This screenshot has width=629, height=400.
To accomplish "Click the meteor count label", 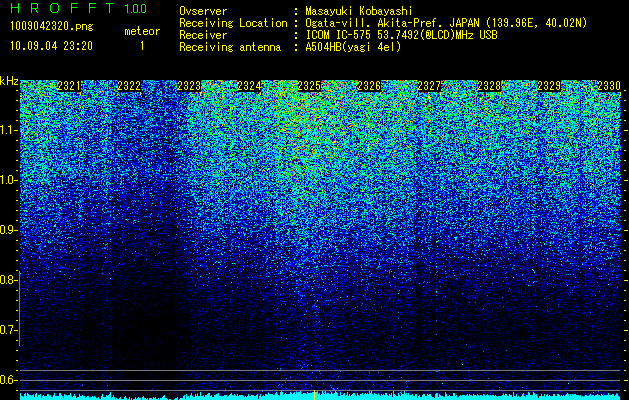I will pyautogui.click(x=142, y=31).
